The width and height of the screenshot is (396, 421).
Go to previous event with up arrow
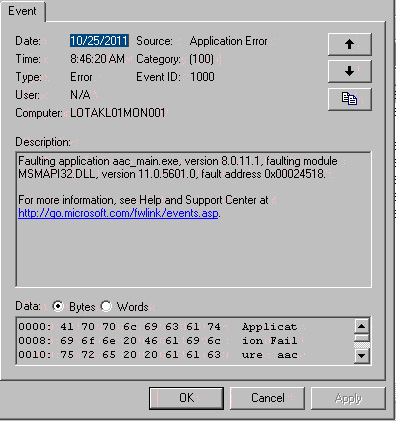coord(349,44)
